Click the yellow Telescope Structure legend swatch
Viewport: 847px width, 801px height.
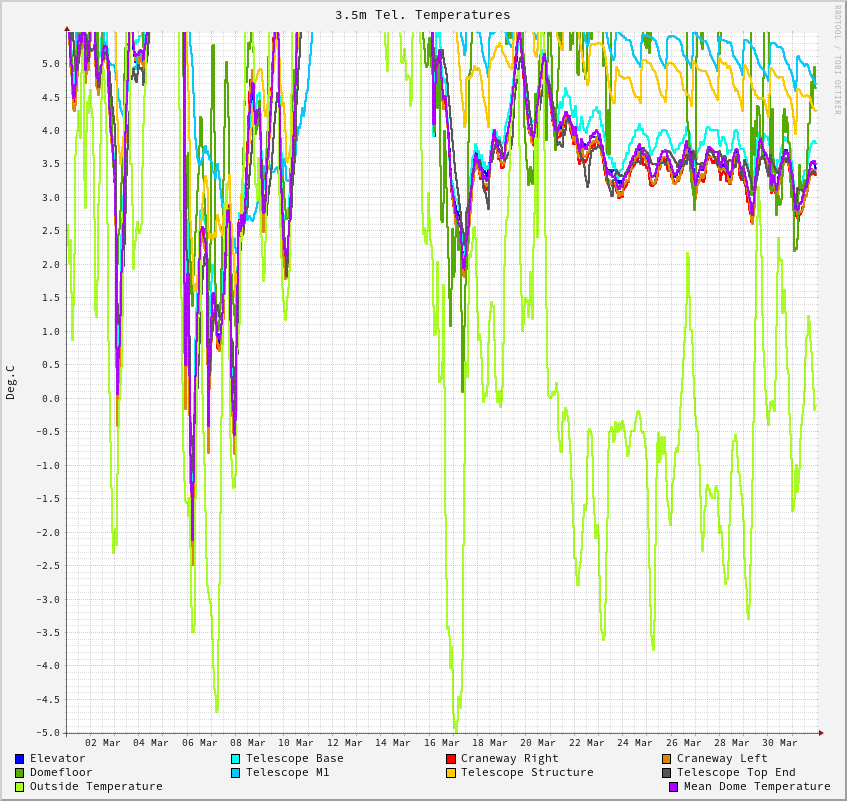(451, 773)
